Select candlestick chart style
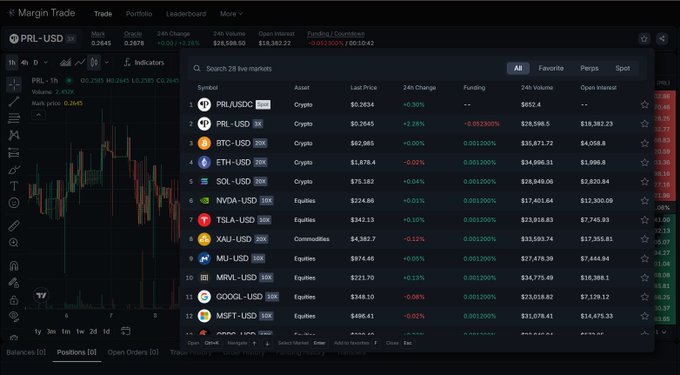 (94, 62)
